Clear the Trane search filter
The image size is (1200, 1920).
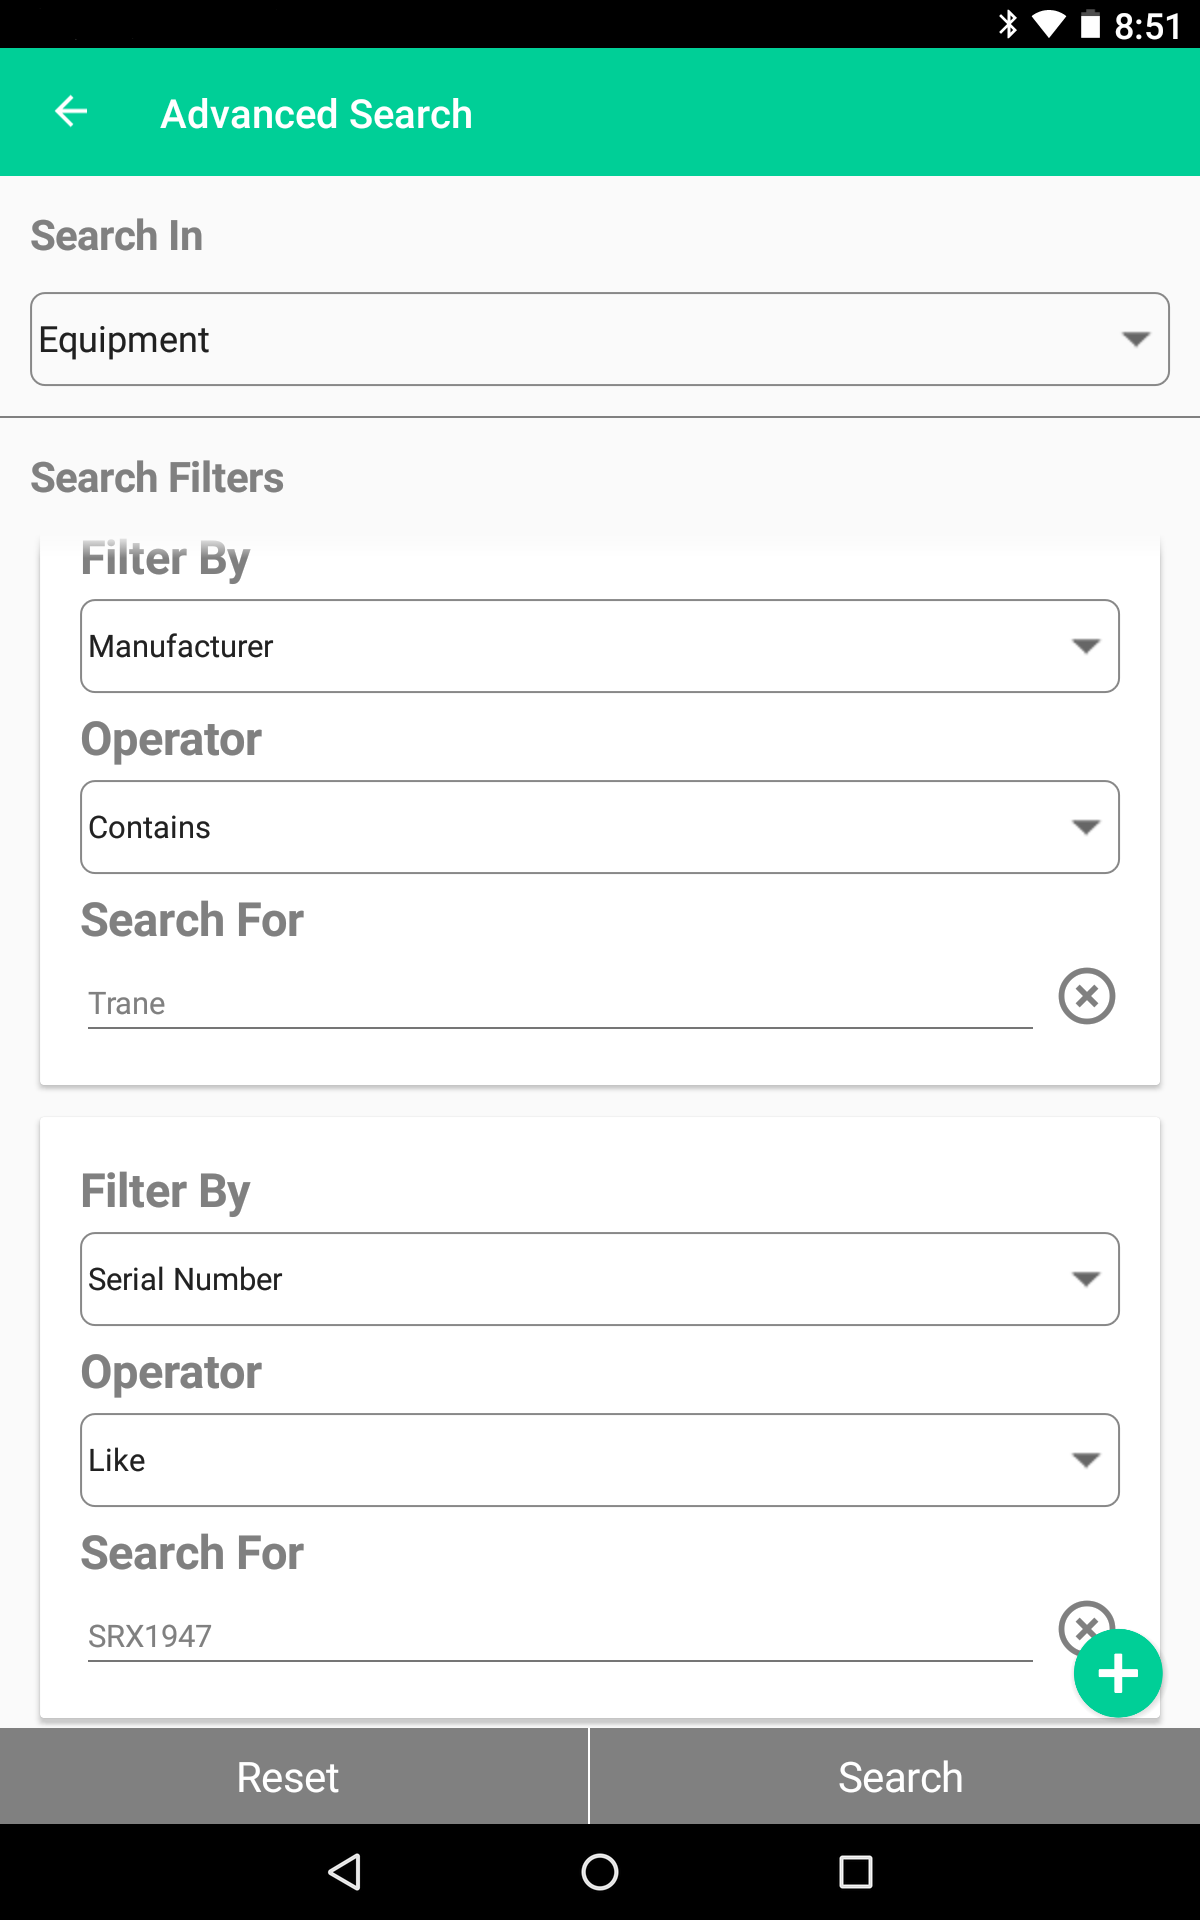pyautogui.click(x=1087, y=996)
